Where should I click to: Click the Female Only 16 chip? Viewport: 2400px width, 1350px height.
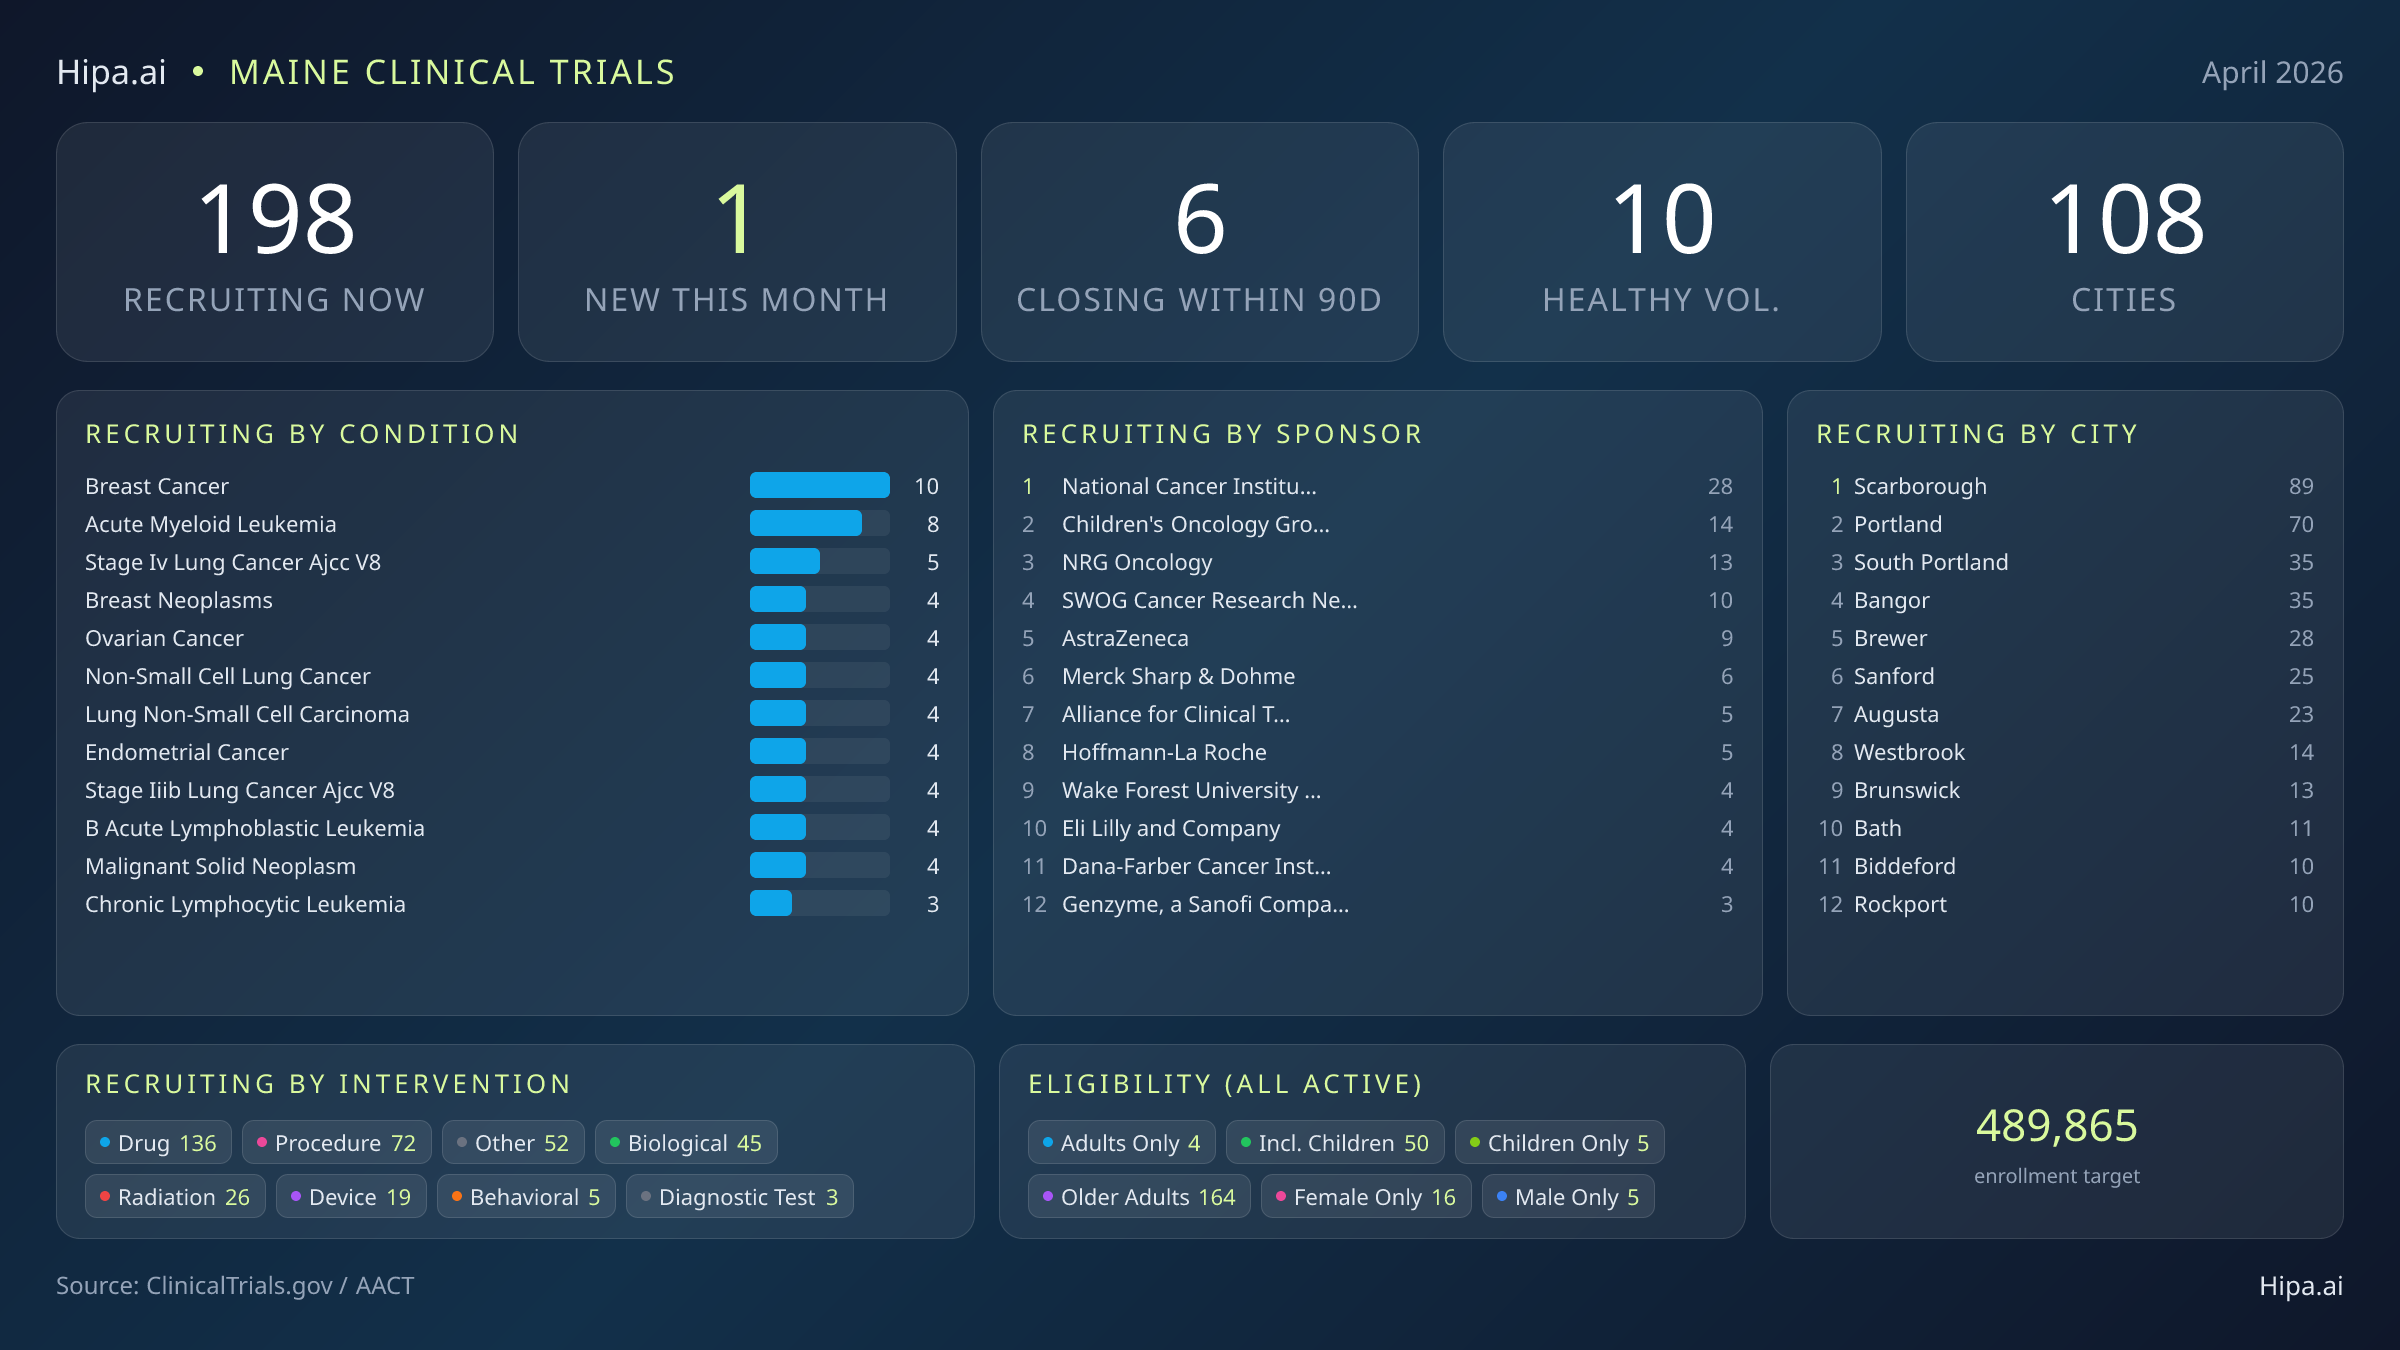pyautogui.click(x=1366, y=1197)
